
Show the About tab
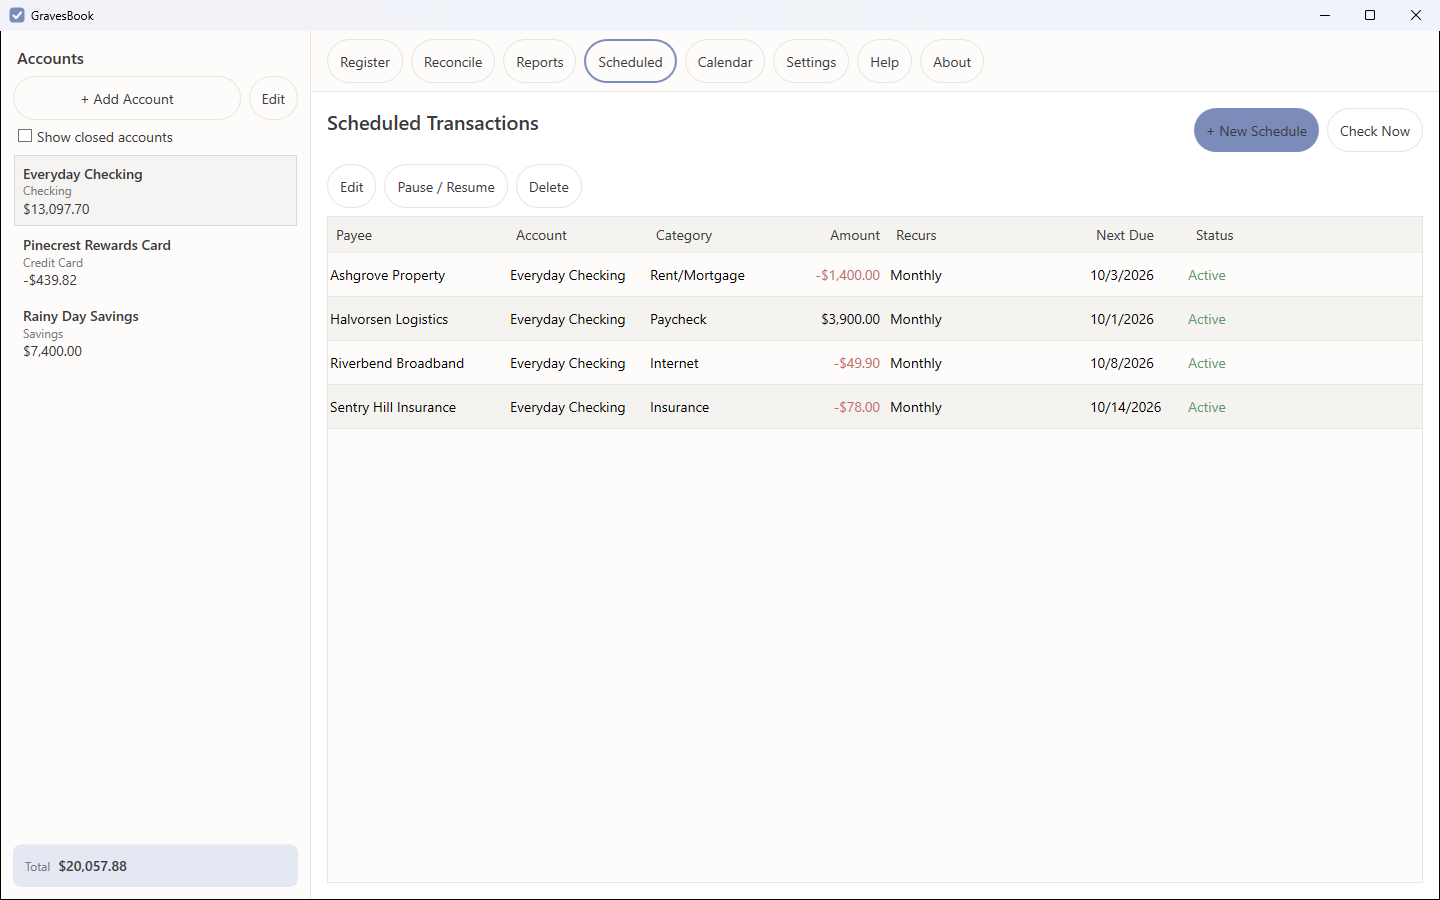952,62
